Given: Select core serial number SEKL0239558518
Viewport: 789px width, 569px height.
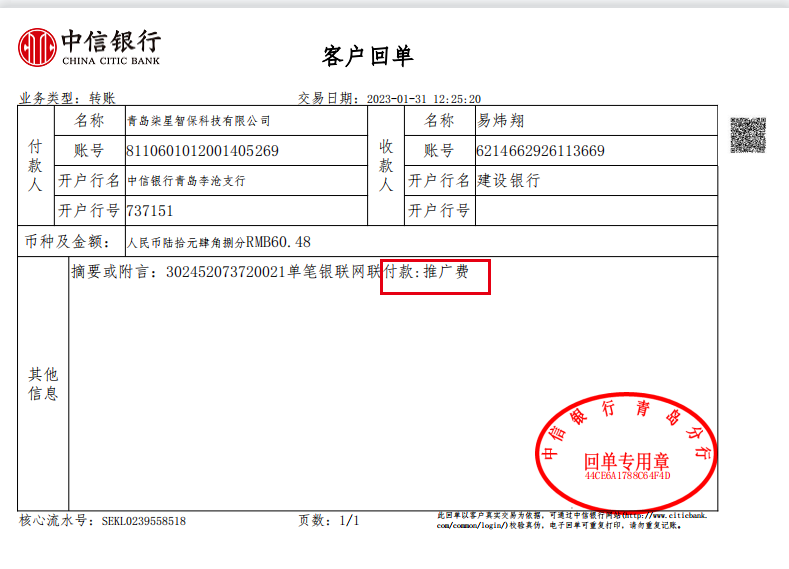Looking at the screenshot, I should 143,521.
